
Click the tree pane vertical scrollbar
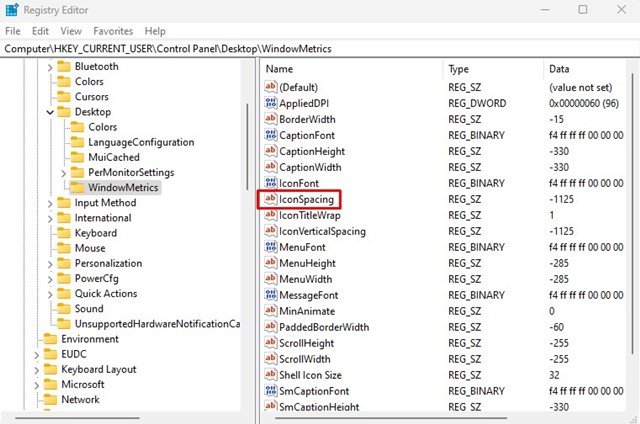click(x=247, y=146)
